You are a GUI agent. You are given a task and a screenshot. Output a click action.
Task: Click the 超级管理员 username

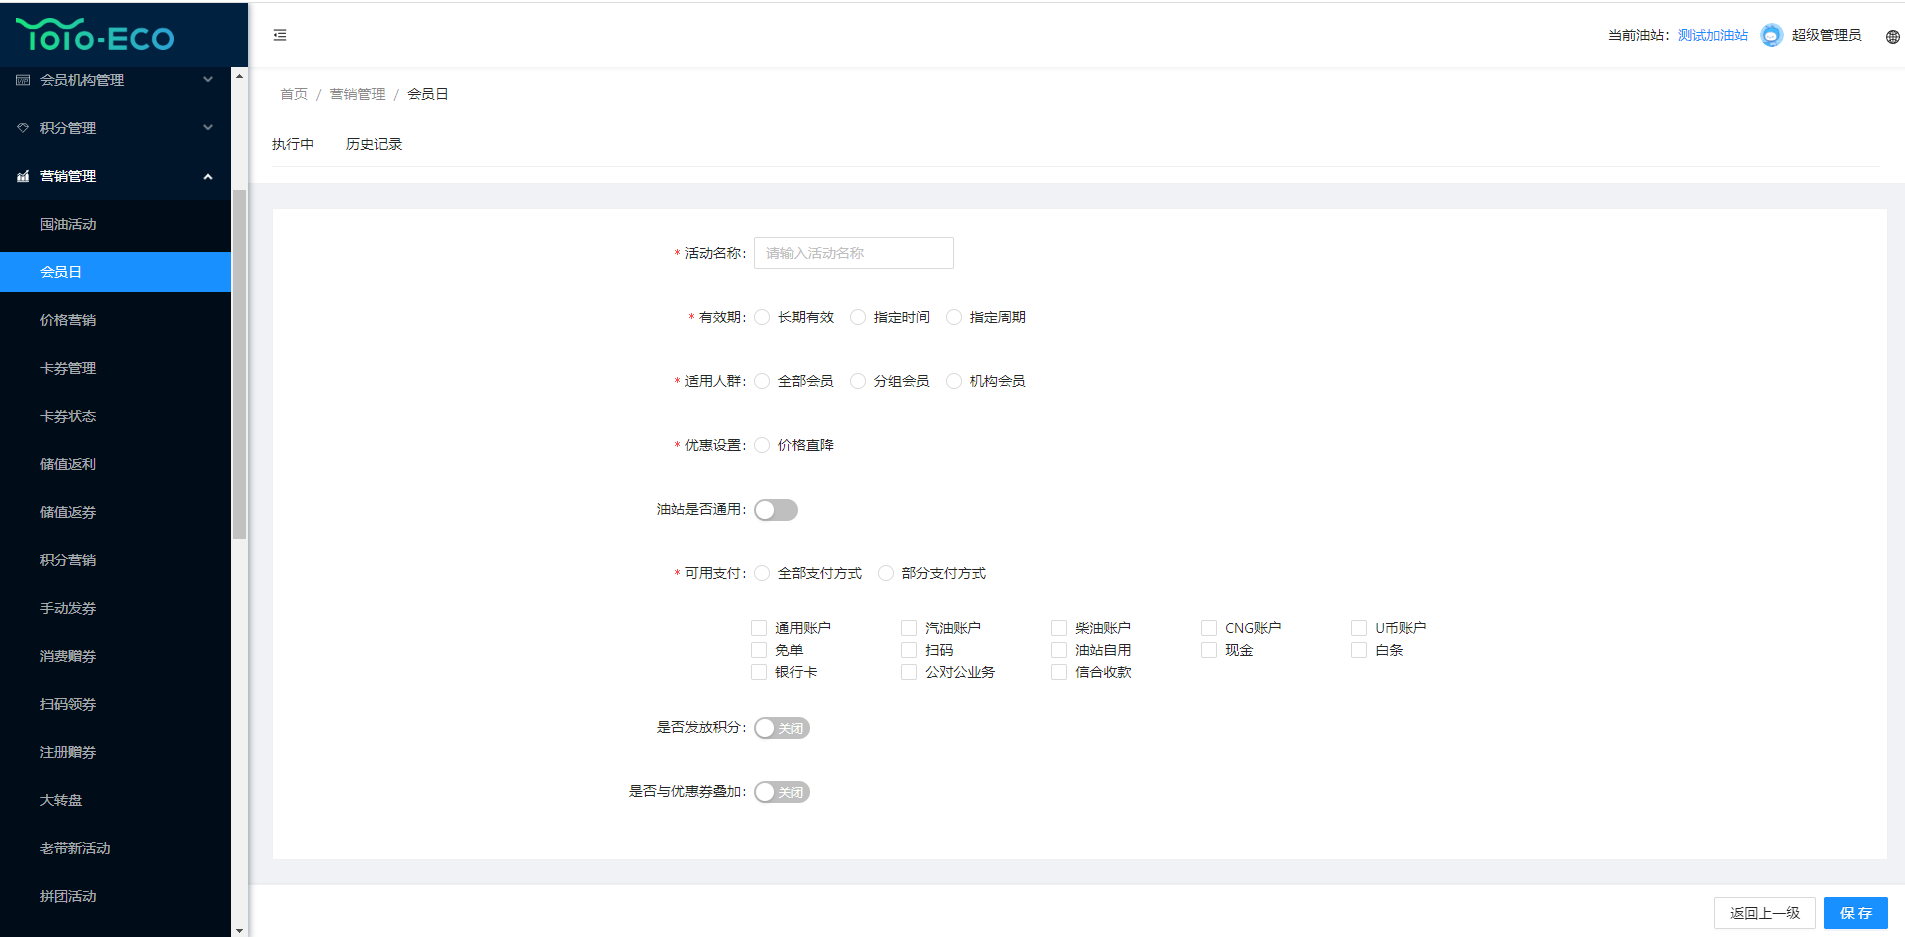[1826, 35]
